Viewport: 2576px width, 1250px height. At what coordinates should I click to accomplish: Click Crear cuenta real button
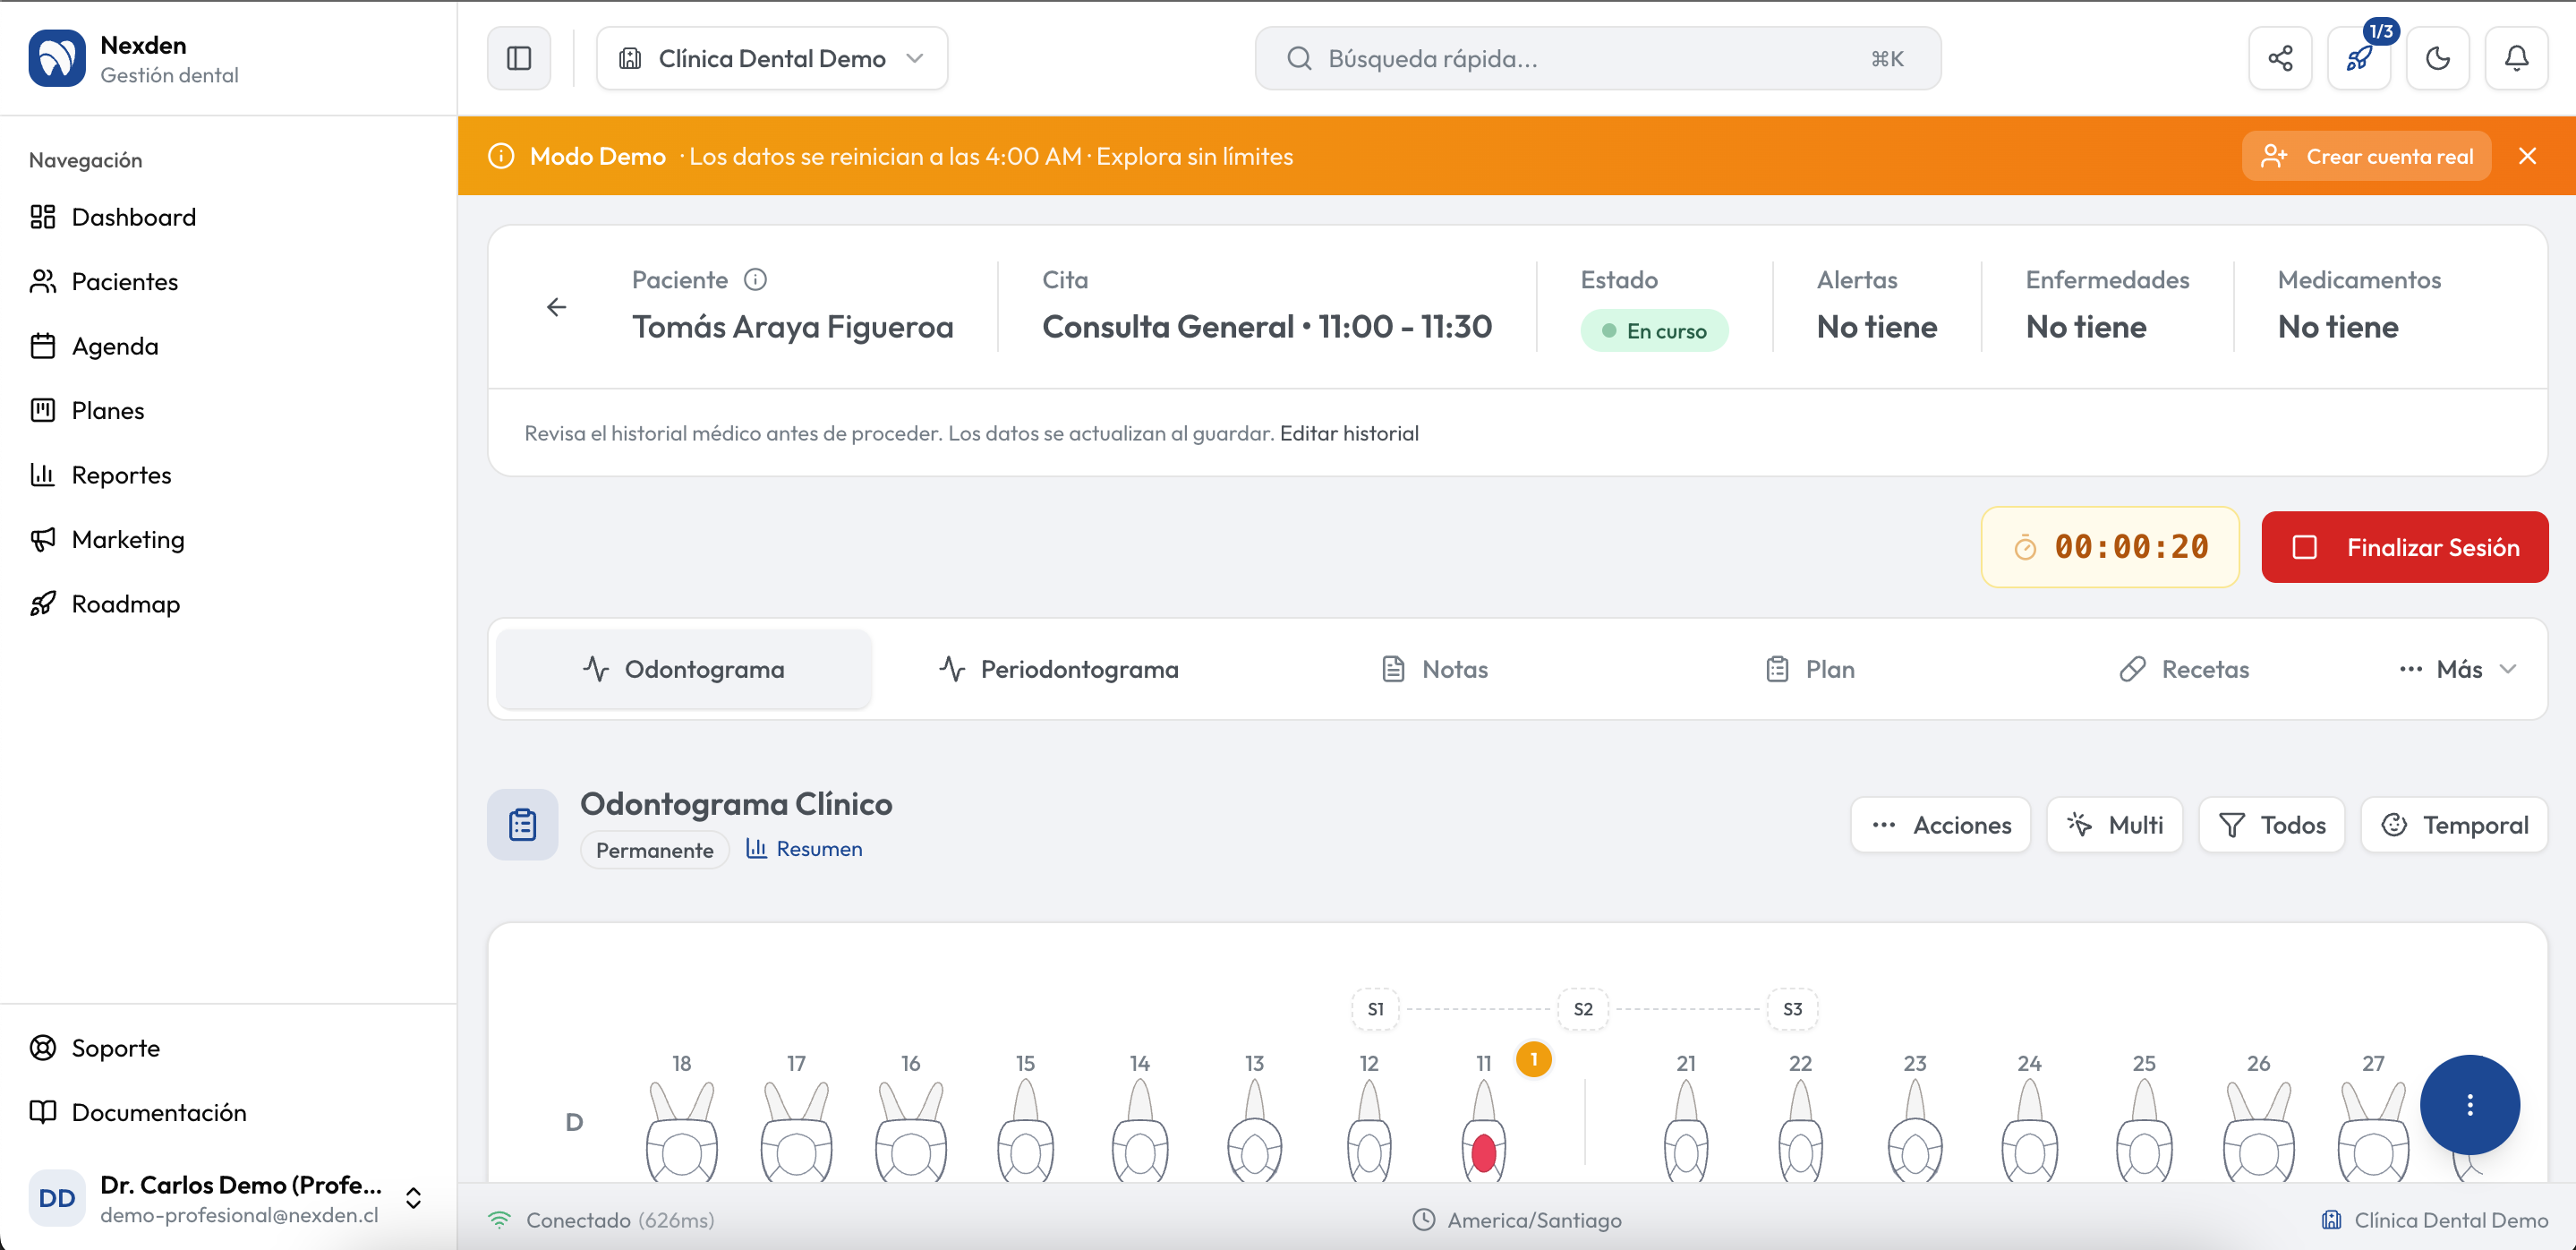[2367, 156]
